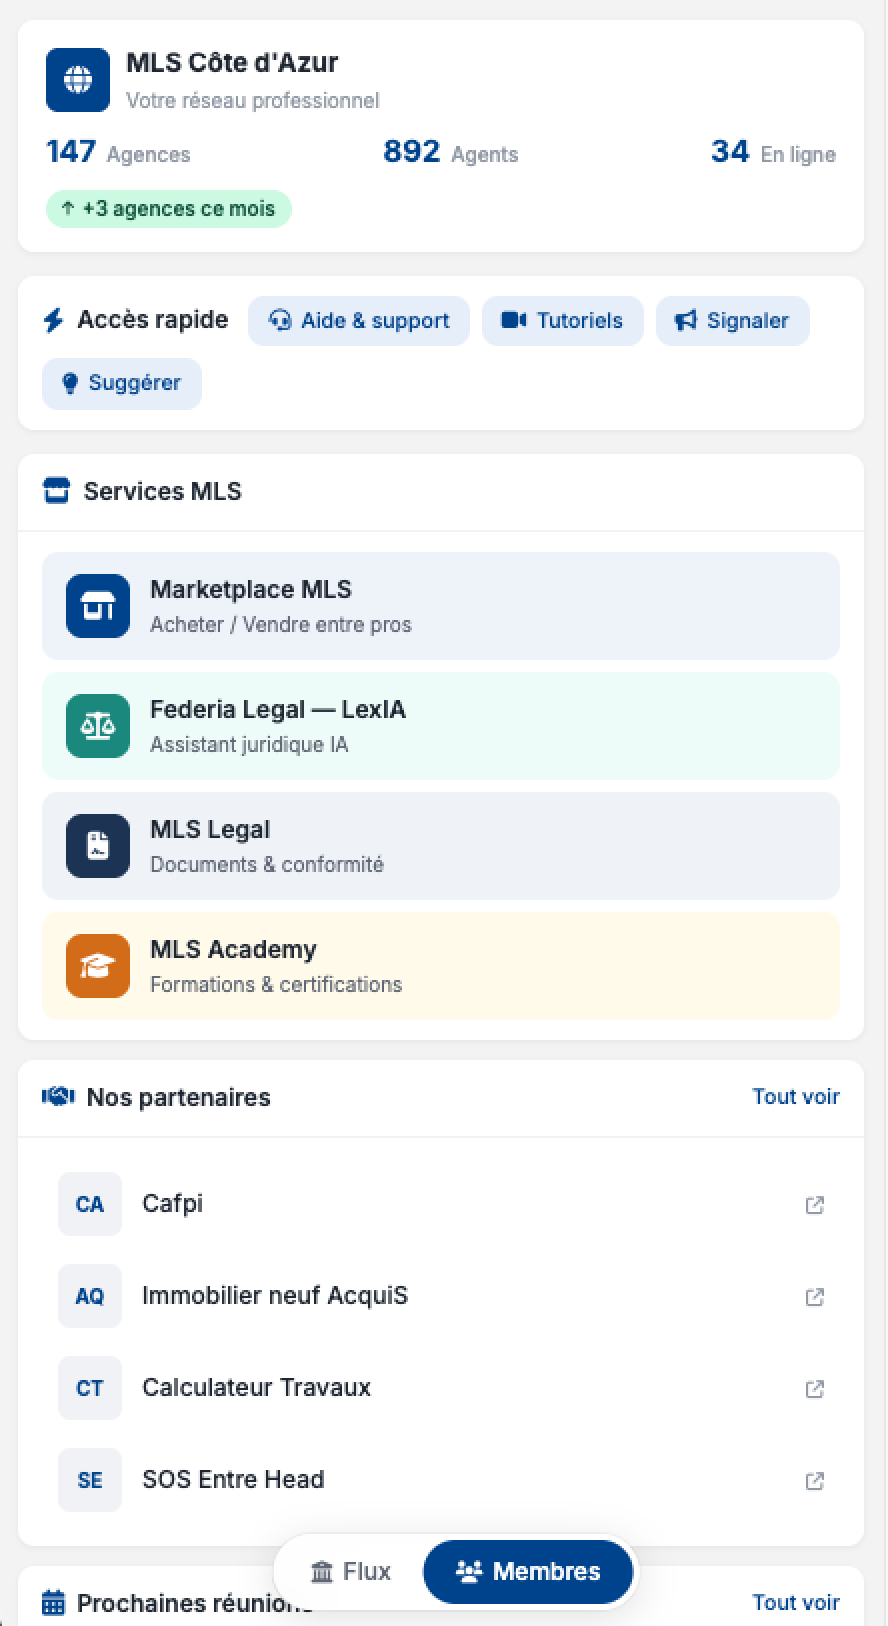This screenshot has height=1626, width=888.
Task: Click the lightbulb icon in Suggérer
Action: (70, 383)
